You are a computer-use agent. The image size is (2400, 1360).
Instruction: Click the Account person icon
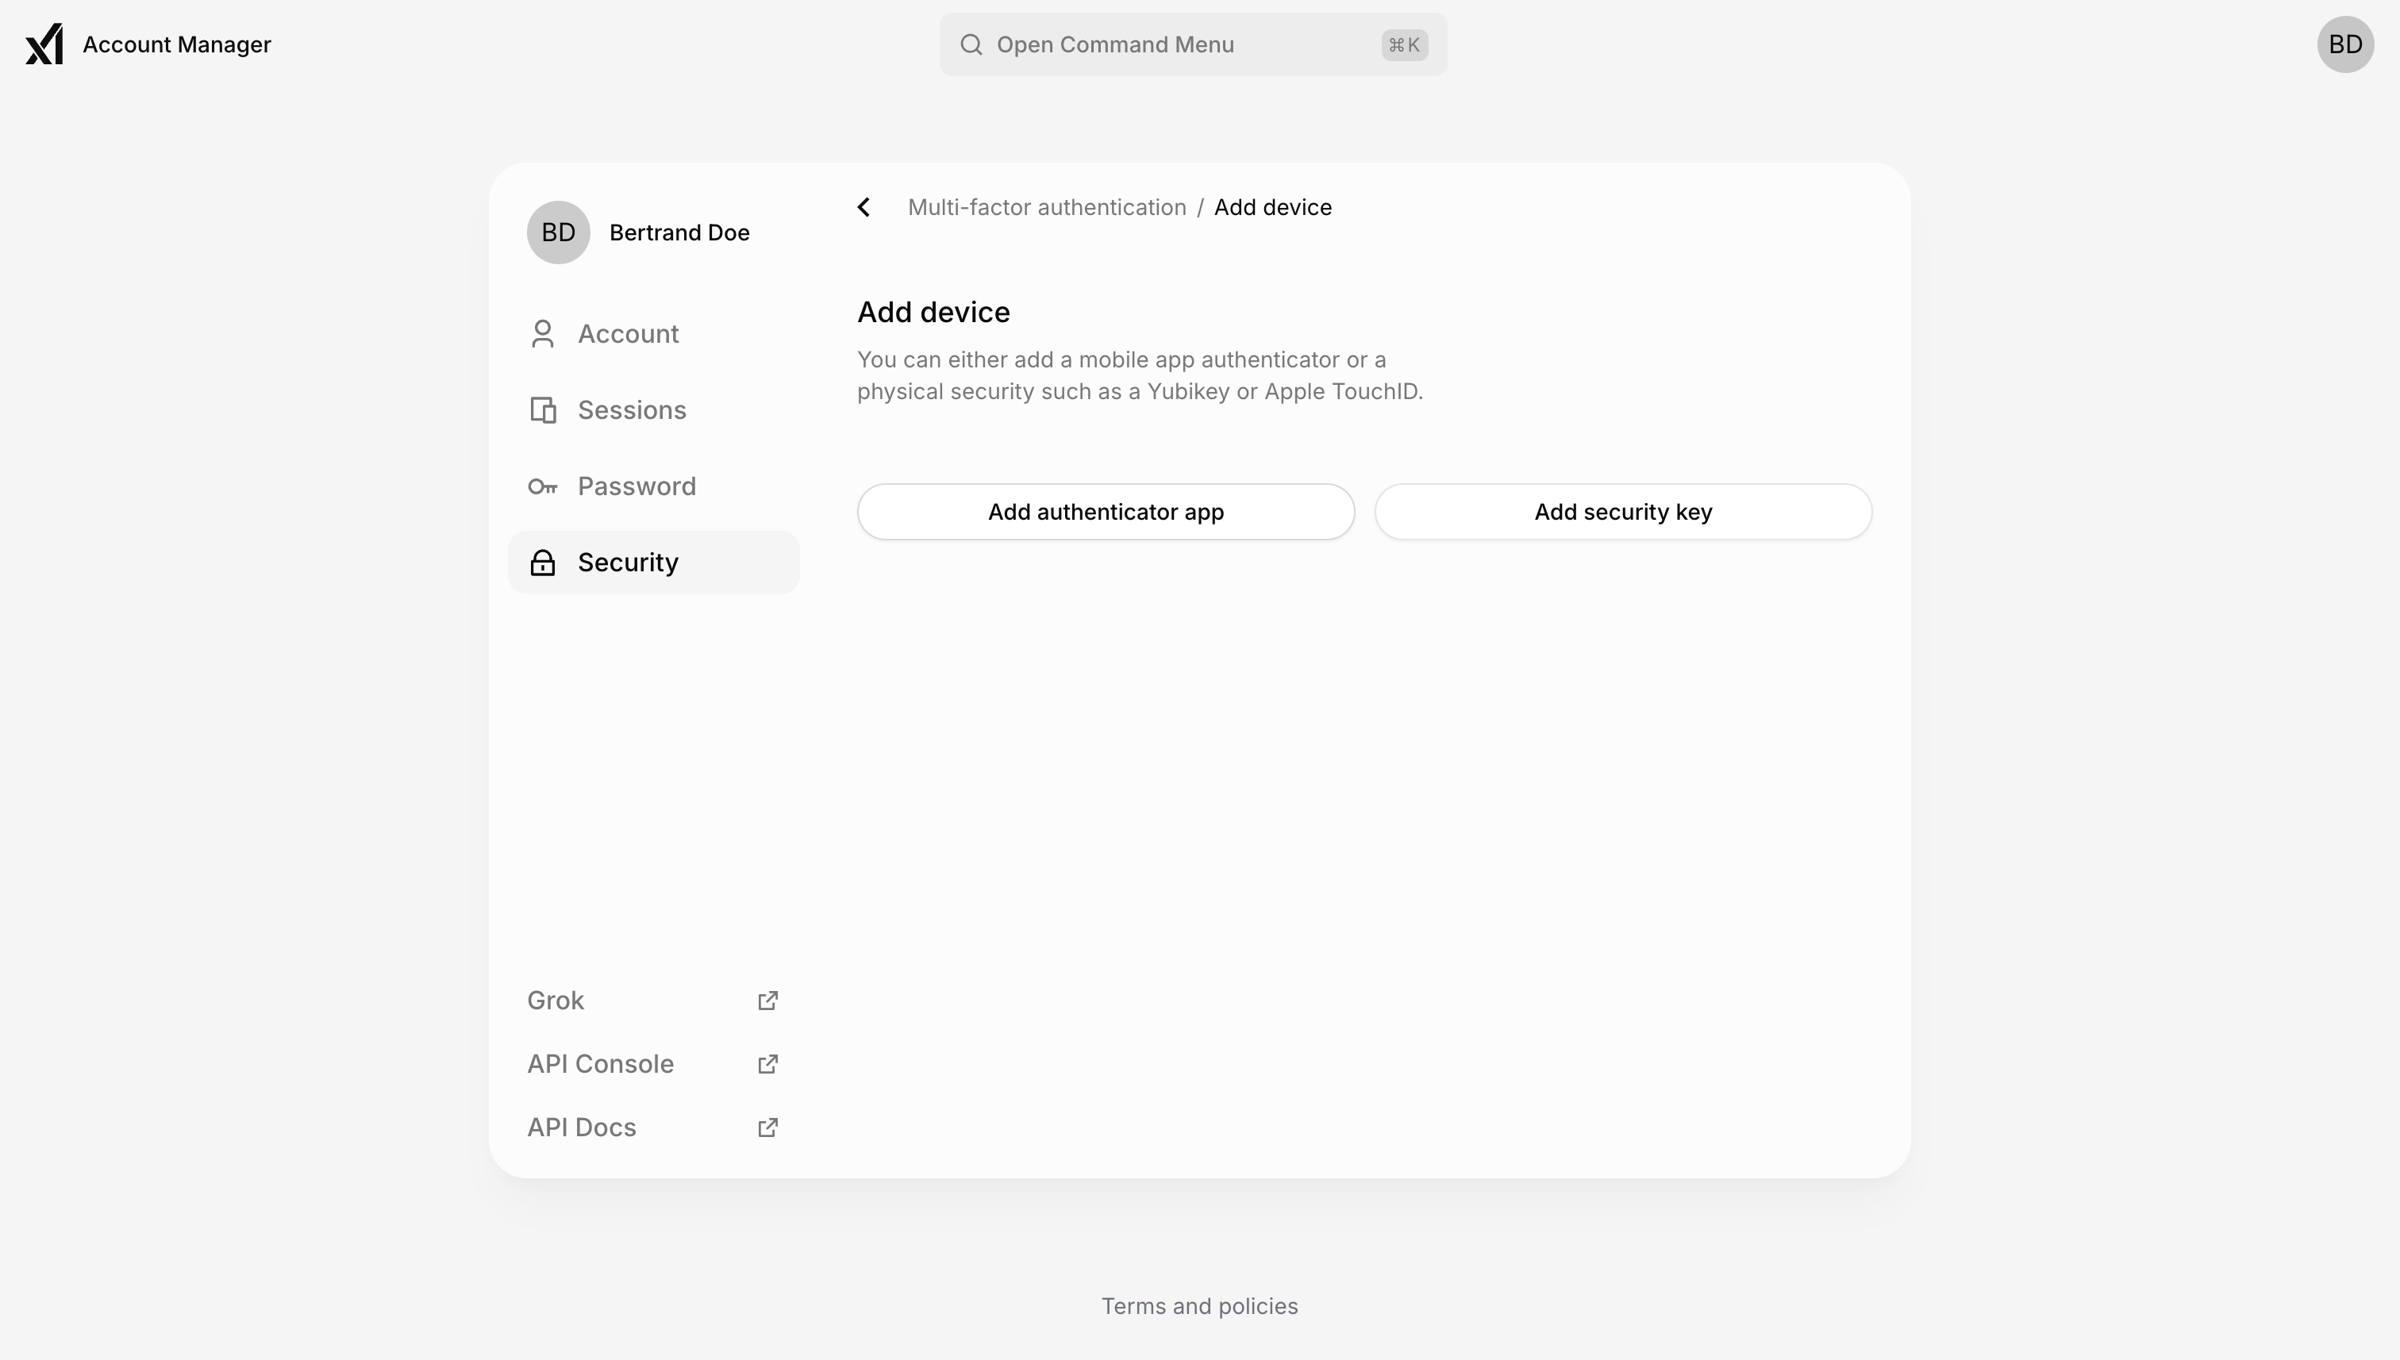click(542, 334)
